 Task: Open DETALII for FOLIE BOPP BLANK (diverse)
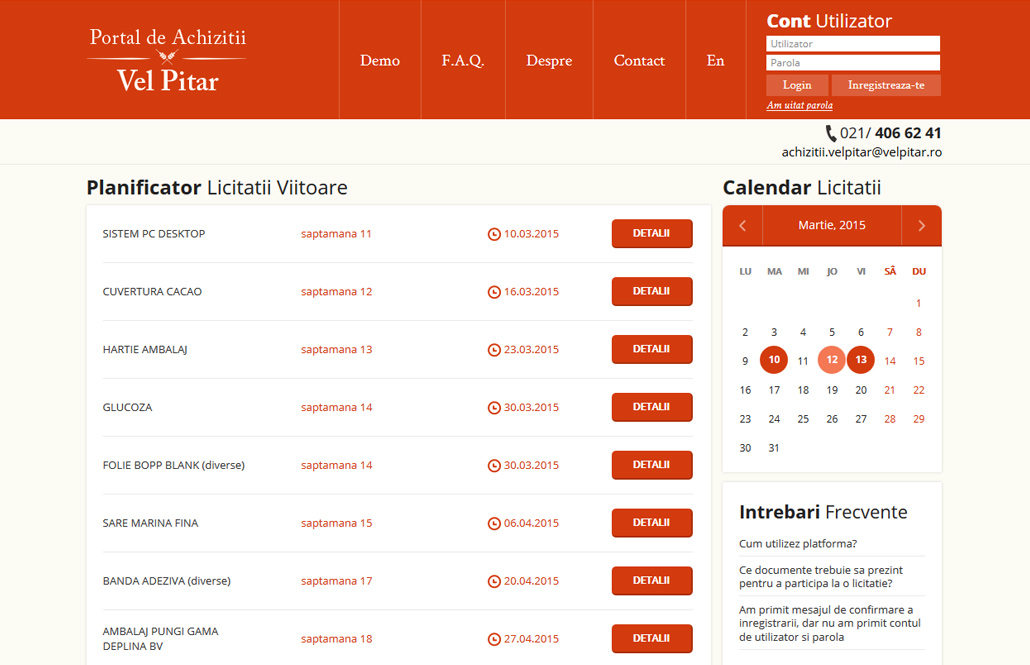pyautogui.click(x=652, y=465)
